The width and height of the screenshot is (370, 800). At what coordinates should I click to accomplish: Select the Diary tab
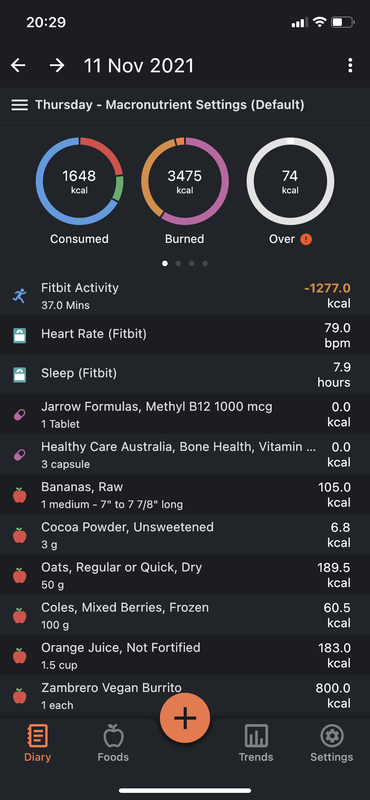point(37,743)
